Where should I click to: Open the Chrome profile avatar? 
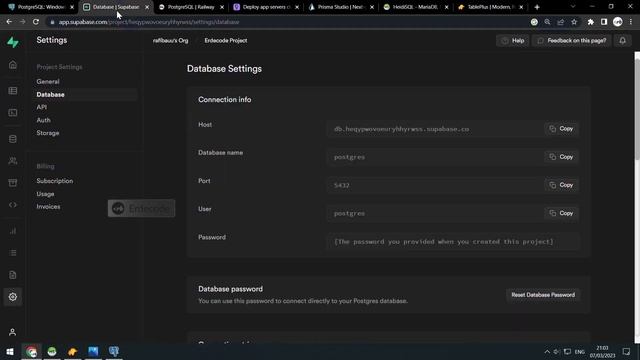618,22
